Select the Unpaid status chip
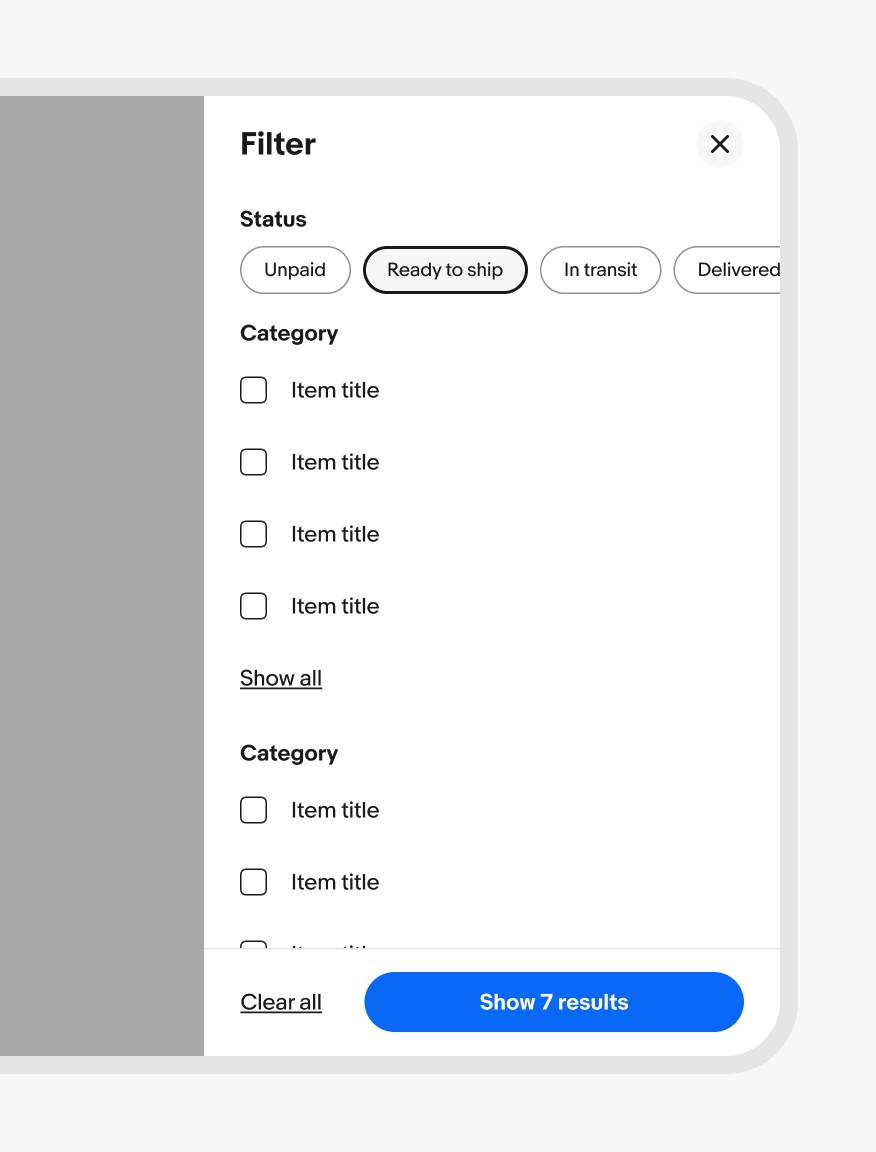The height and width of the screenshot is (1152, 876). (295, 270)
